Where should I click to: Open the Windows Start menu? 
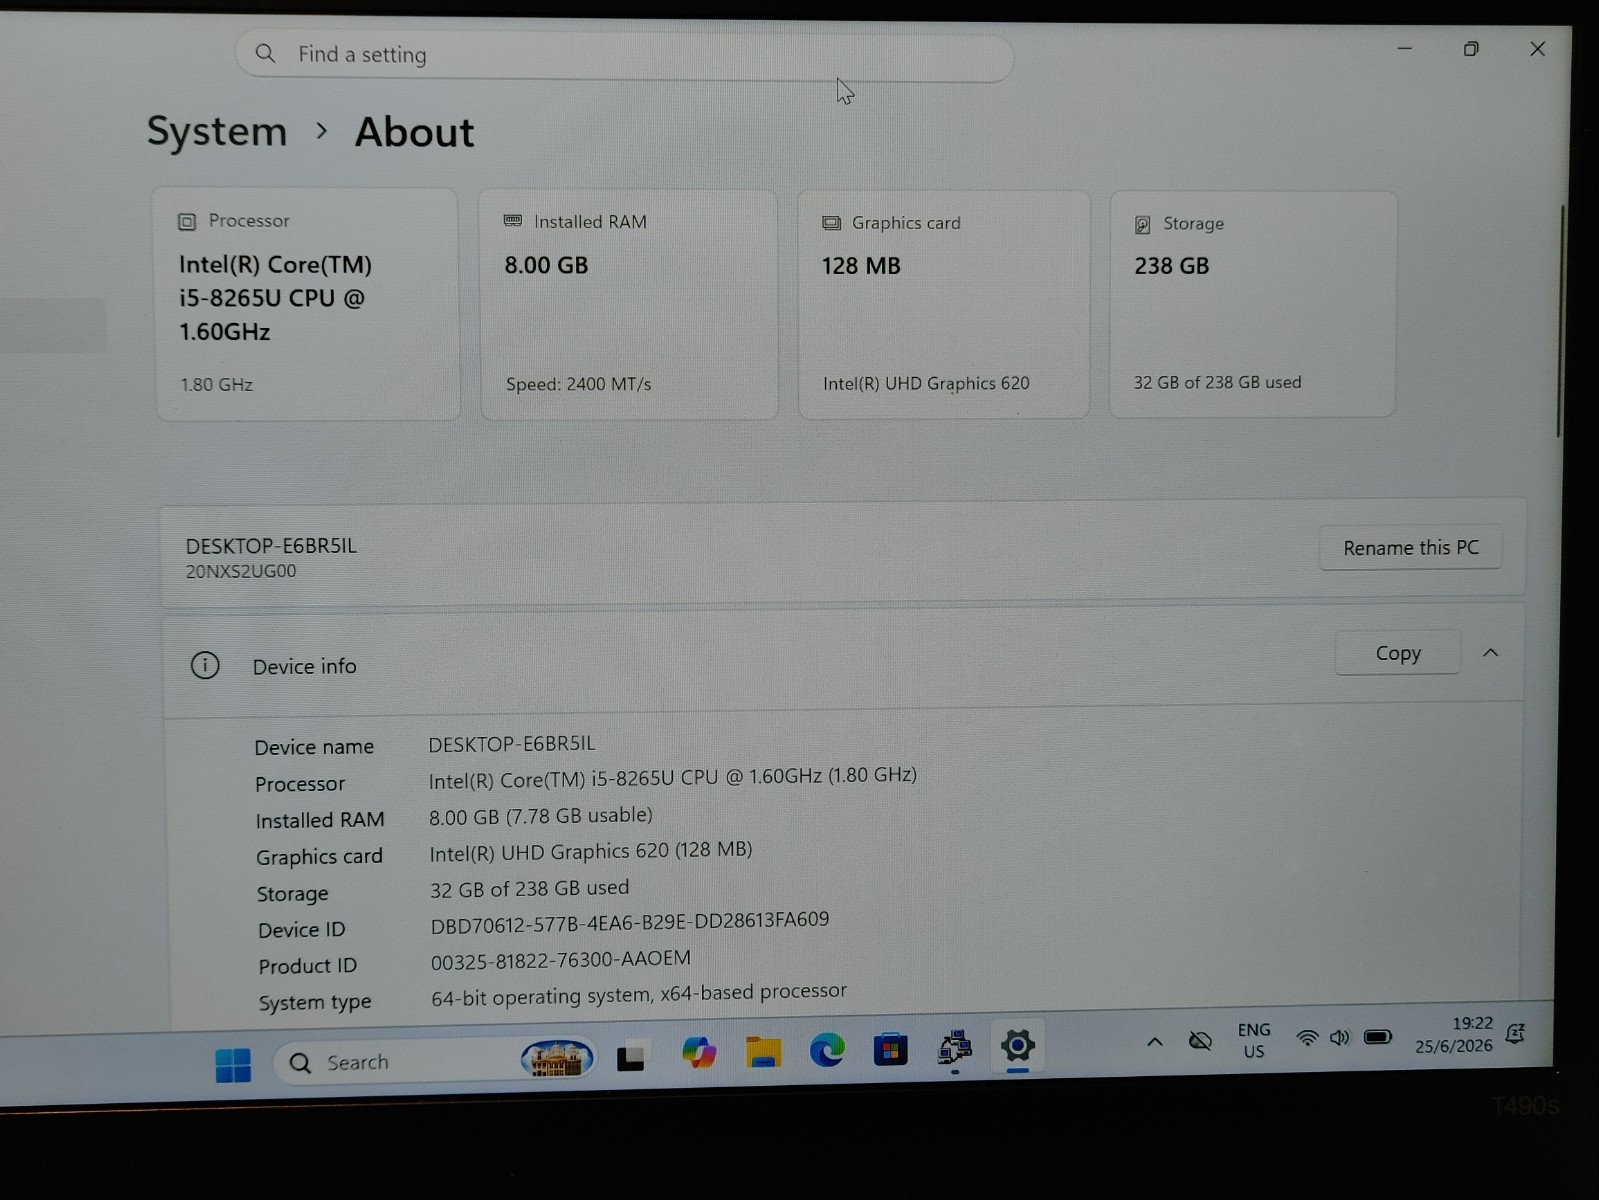click(233, 1065)
